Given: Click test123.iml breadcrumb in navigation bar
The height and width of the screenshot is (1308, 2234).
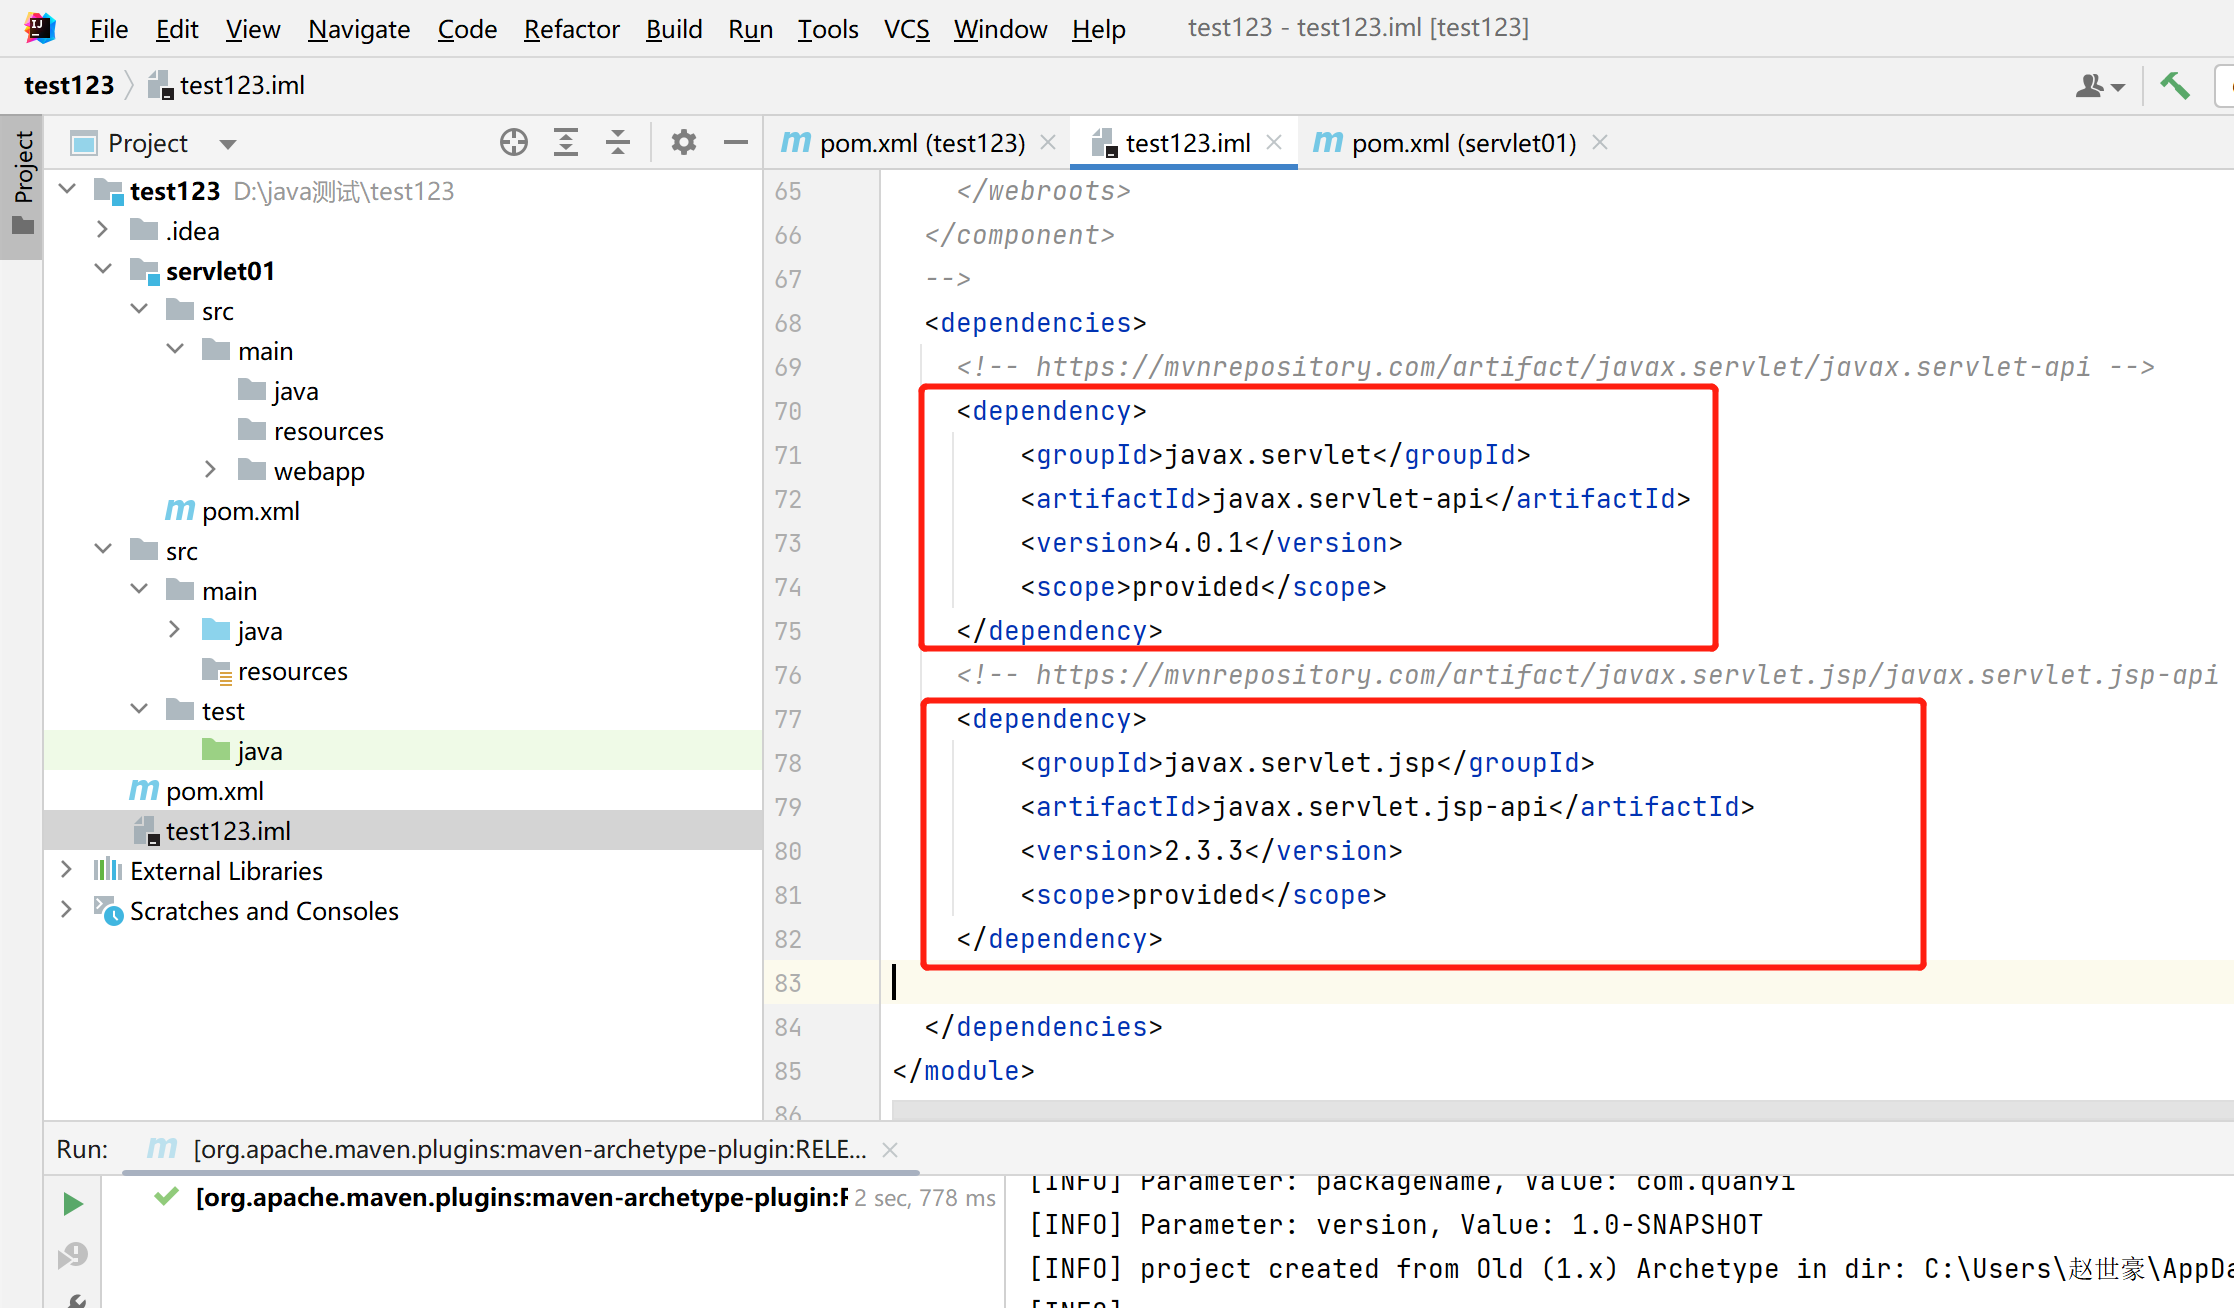Looking at the screenshot, I should point(227,86).
